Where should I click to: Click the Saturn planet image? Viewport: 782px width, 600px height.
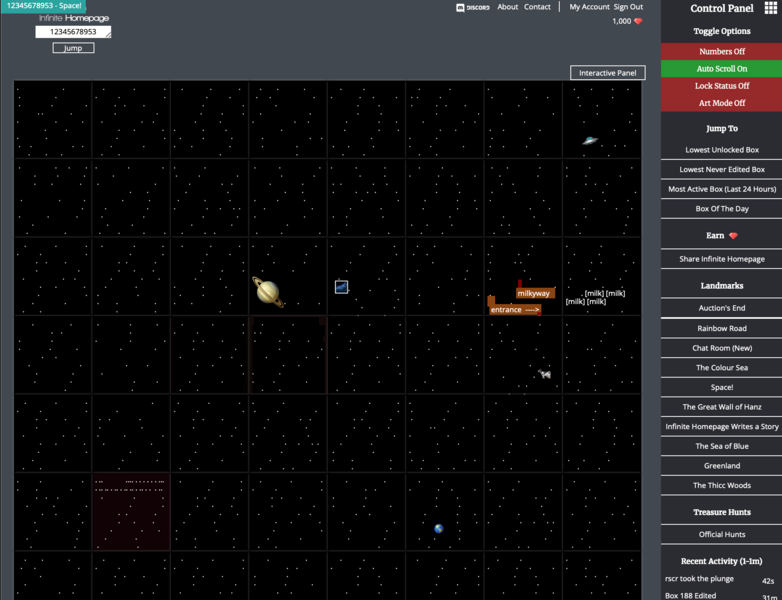tap(267, 291)
